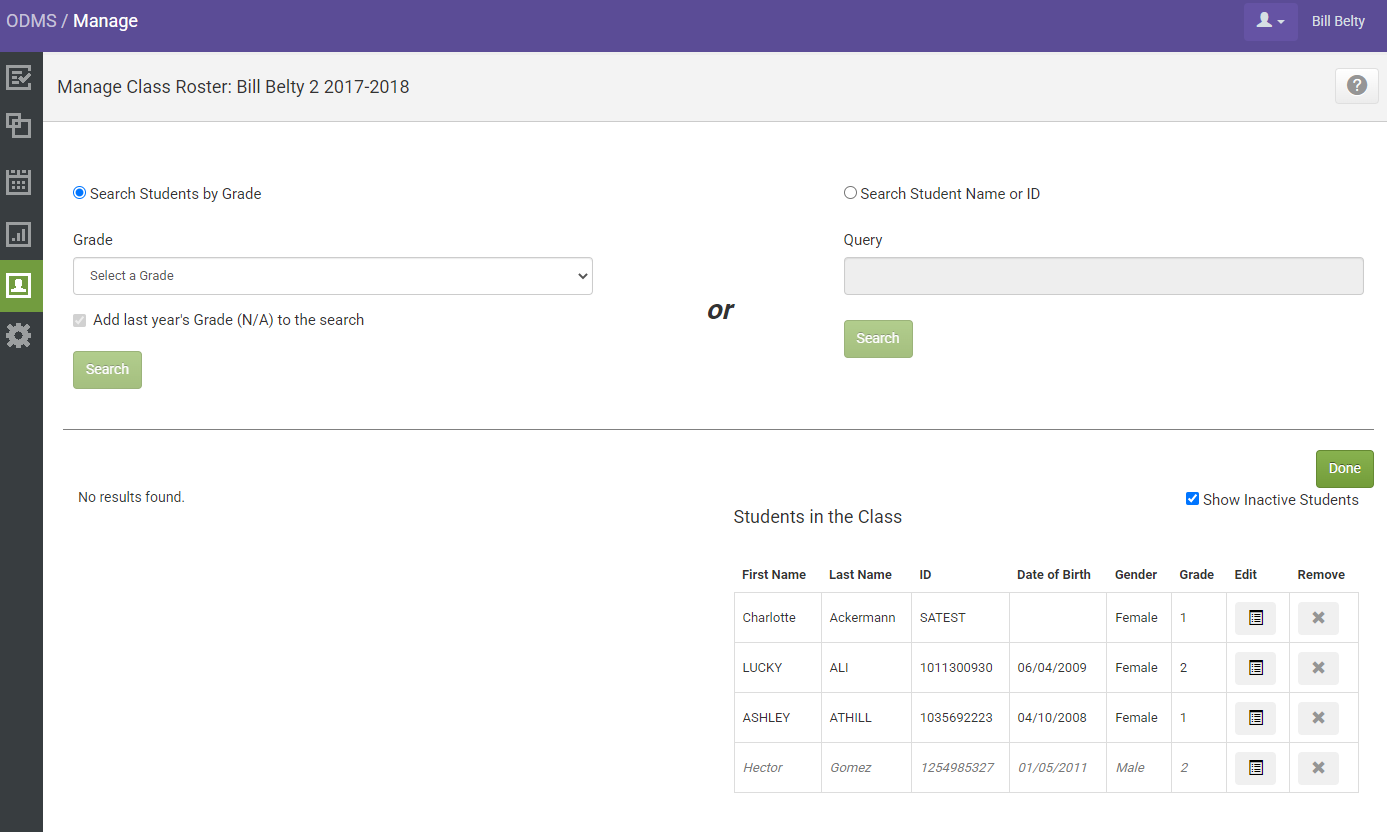
Task: Edit ASHLEY ATHILL's student record
Action: coord(1256,718)
